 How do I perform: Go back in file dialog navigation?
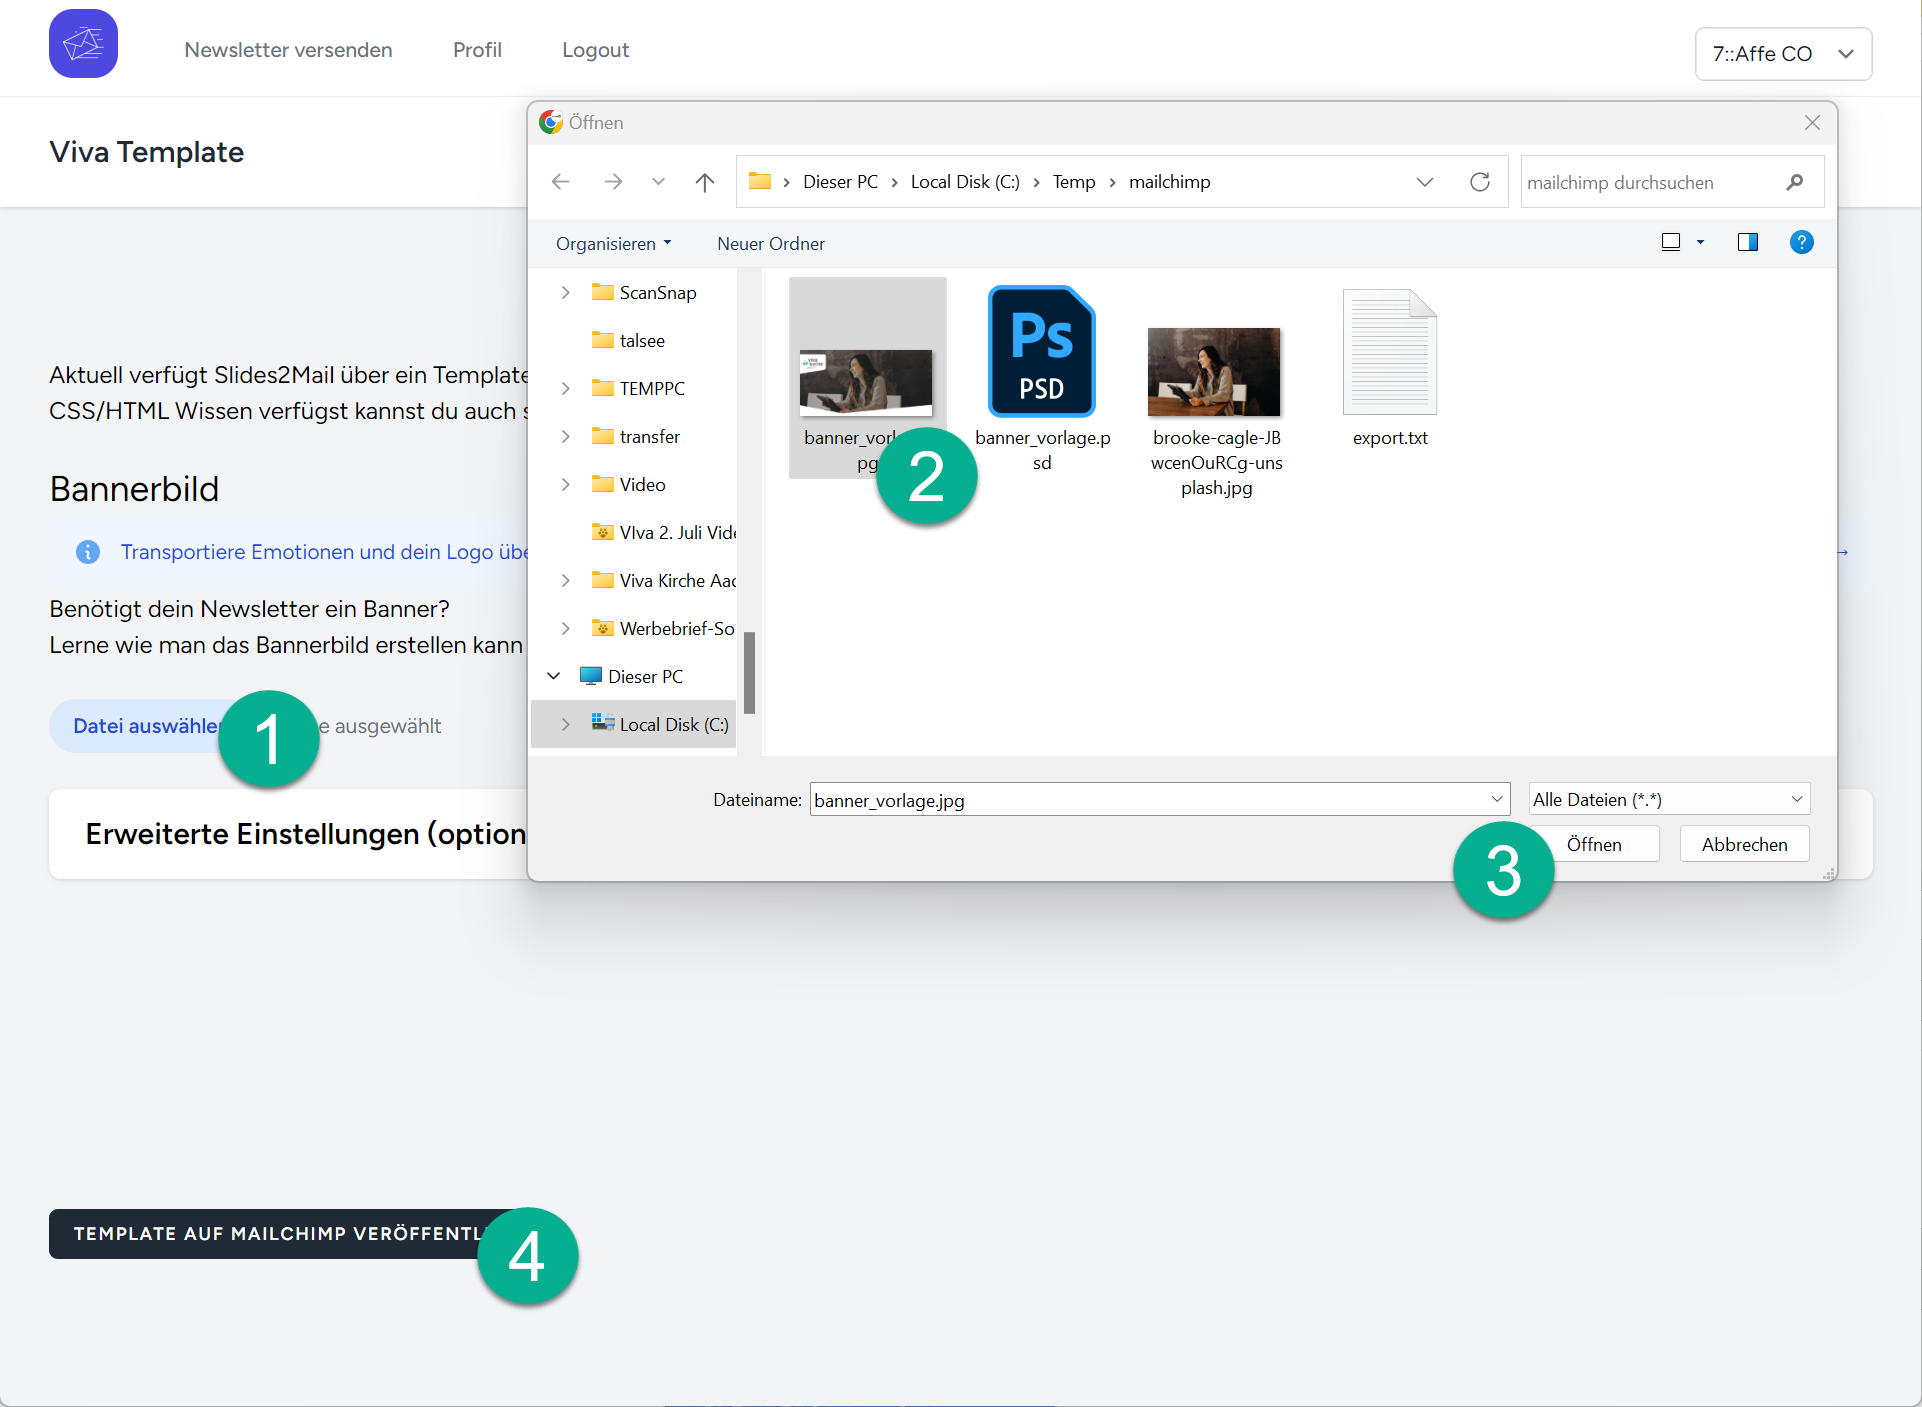(560, 182)
